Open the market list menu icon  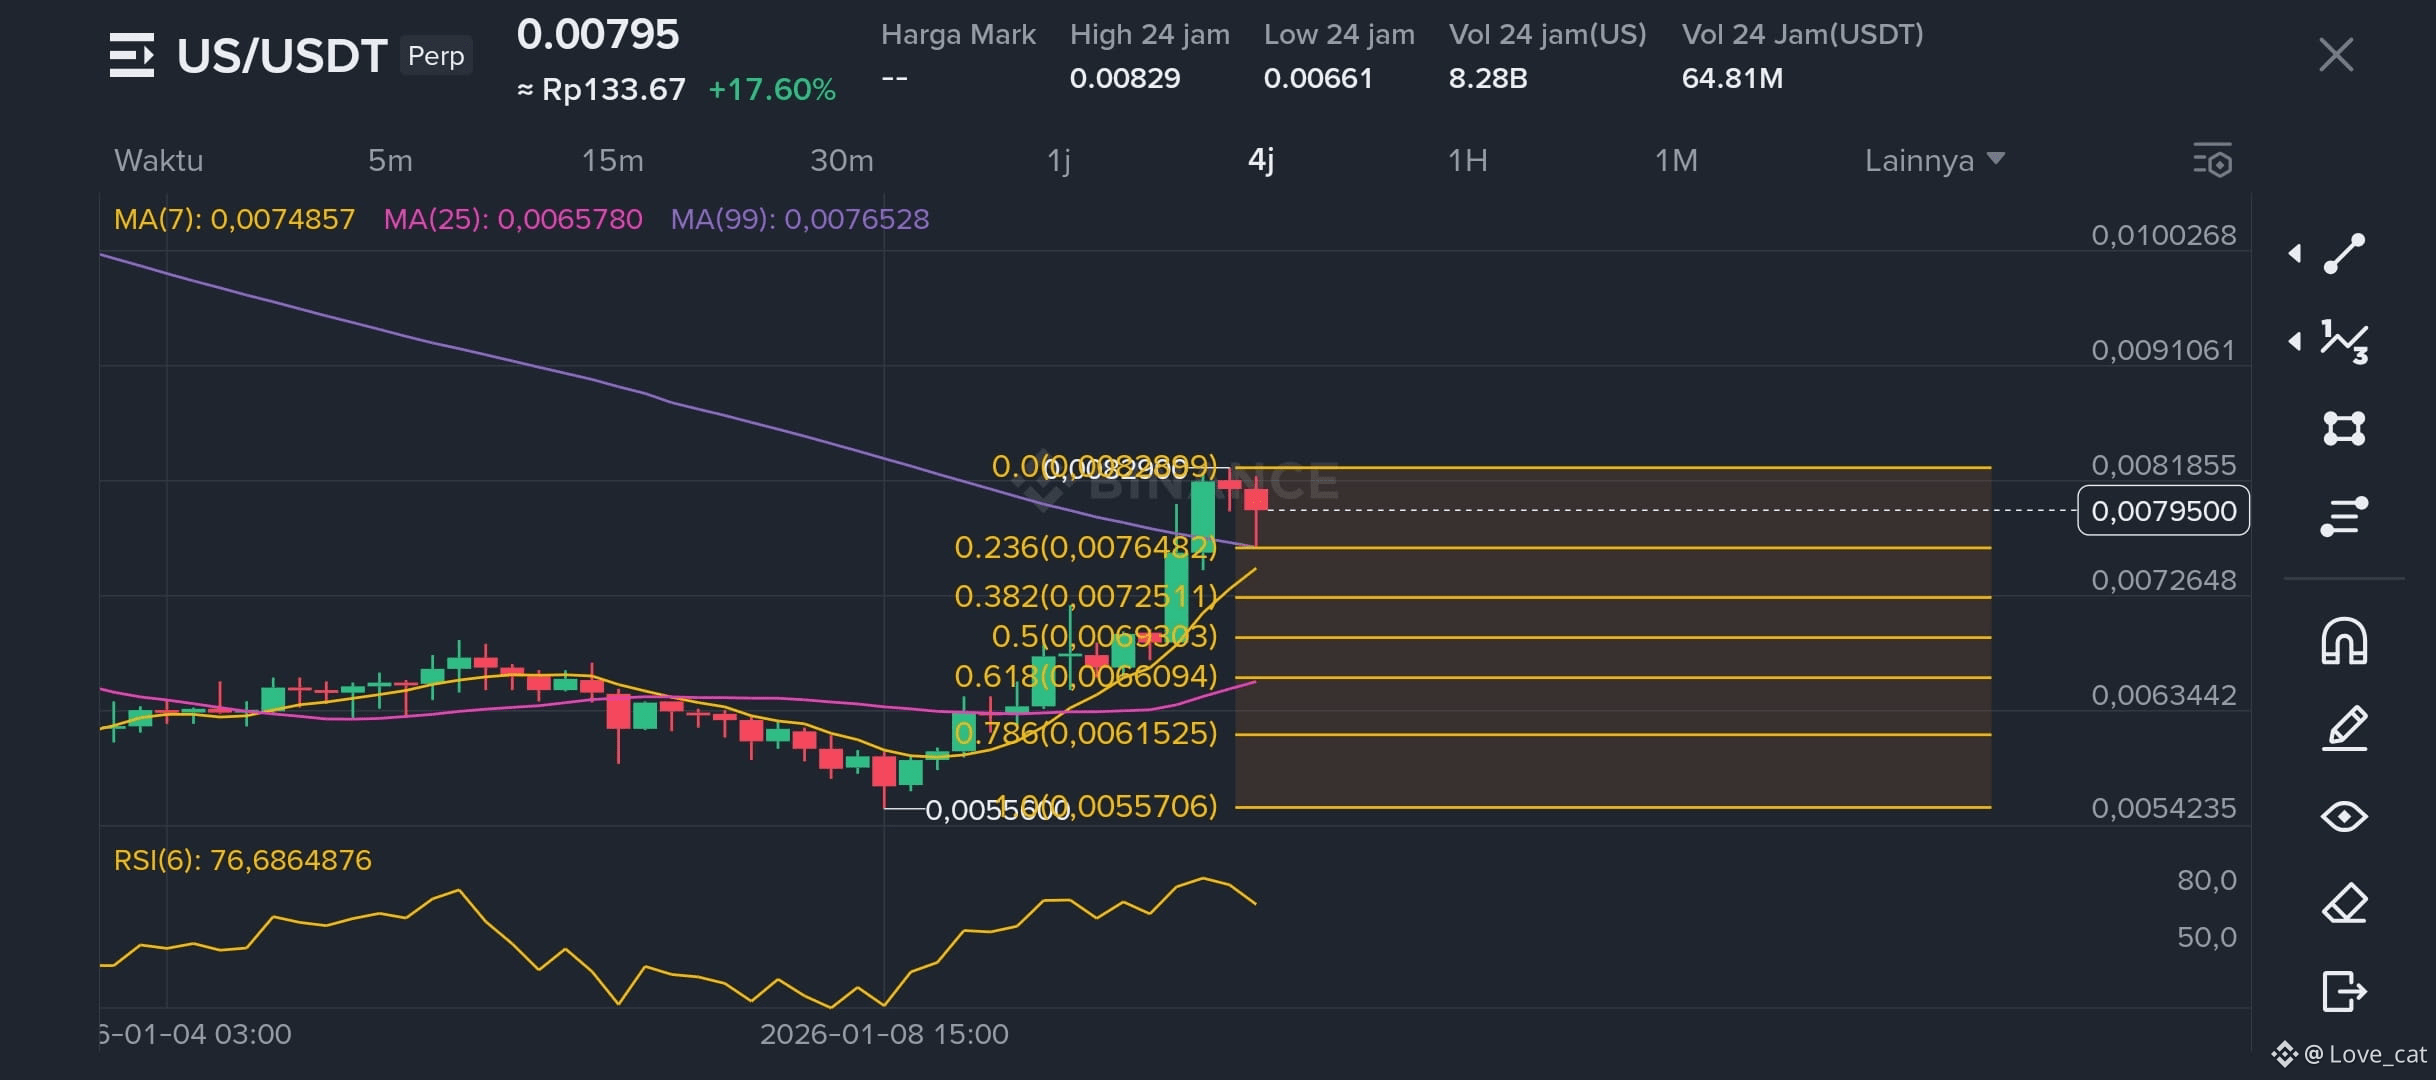132,55
